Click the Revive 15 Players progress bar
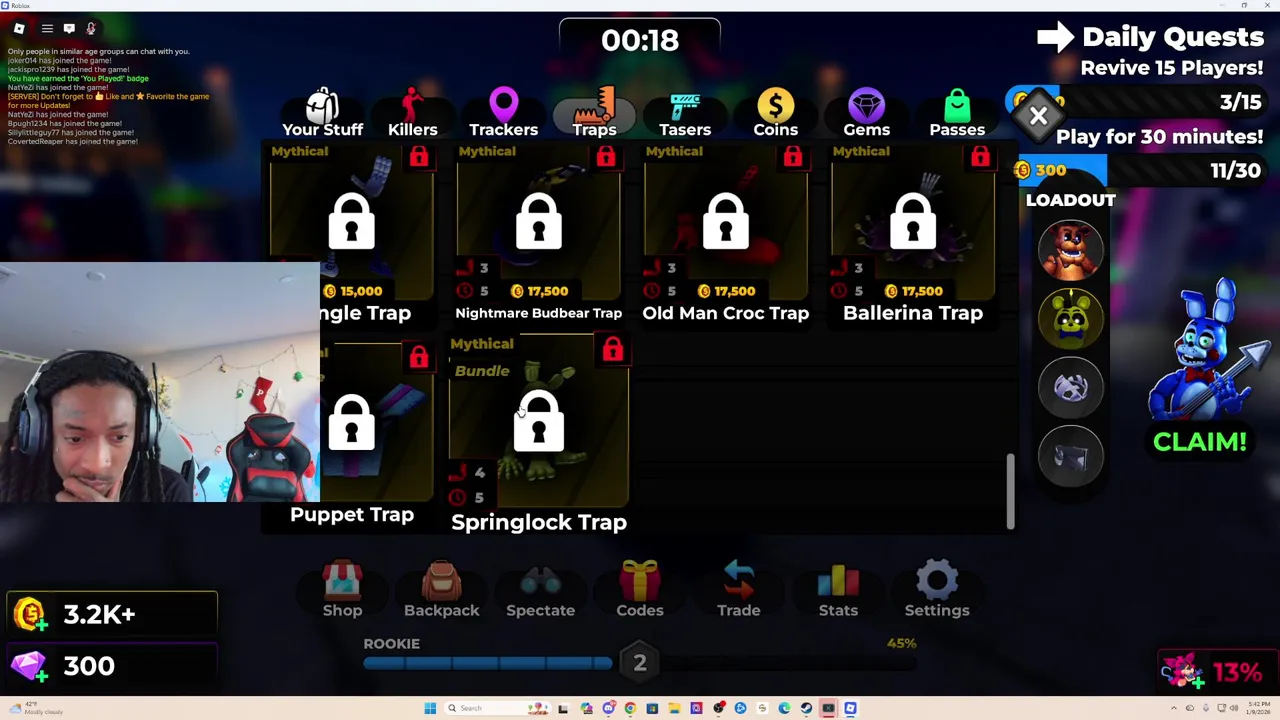This screenshot has width=1280, height=720. point(1135,101)
